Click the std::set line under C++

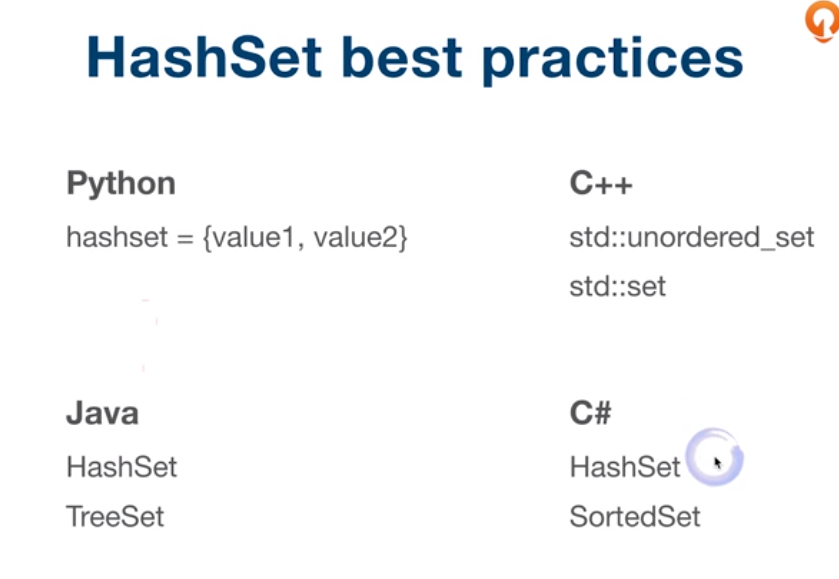click(x=617, y=288)
